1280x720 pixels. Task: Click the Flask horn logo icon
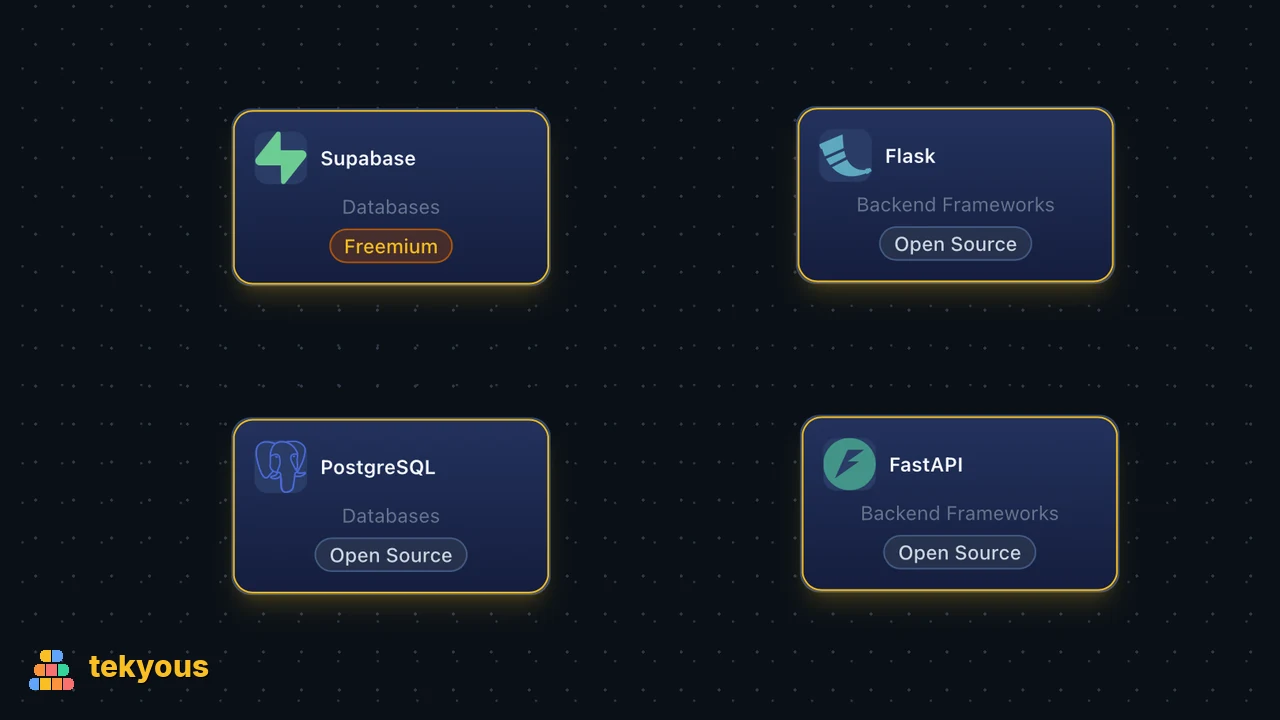click(x=845, y=156)
